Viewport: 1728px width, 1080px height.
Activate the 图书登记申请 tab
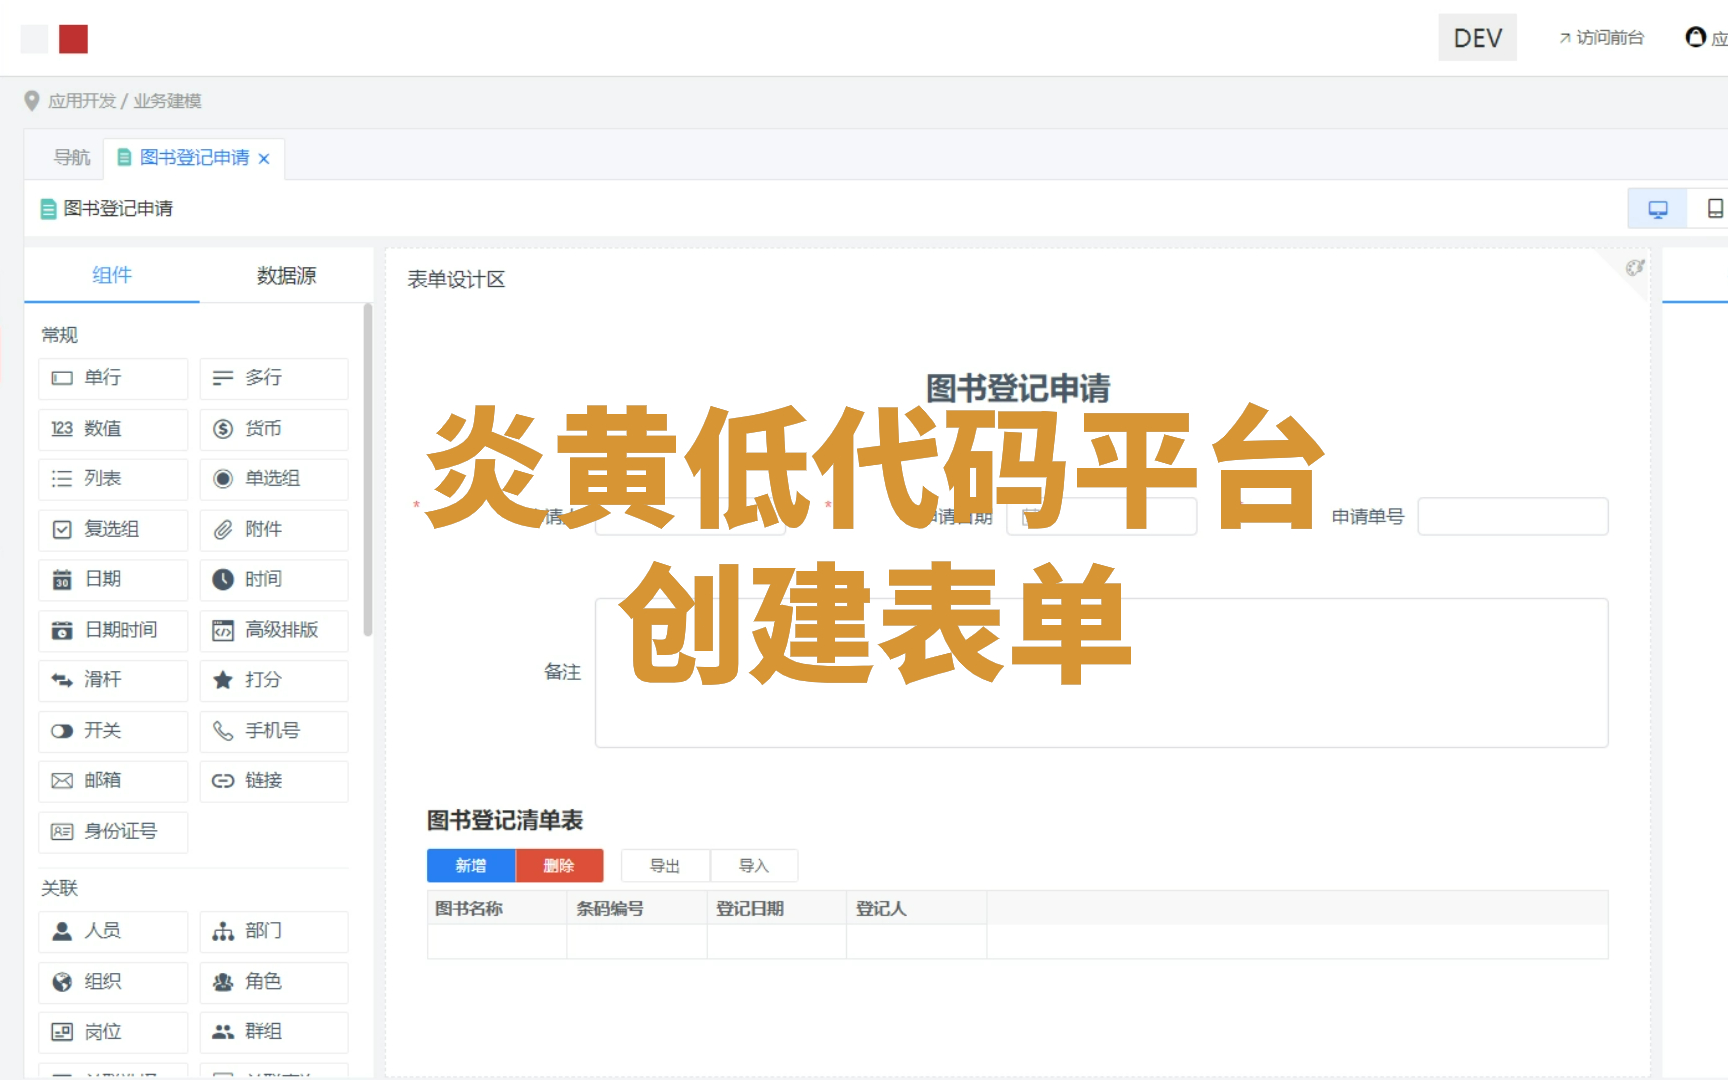(x=194, y=158)
